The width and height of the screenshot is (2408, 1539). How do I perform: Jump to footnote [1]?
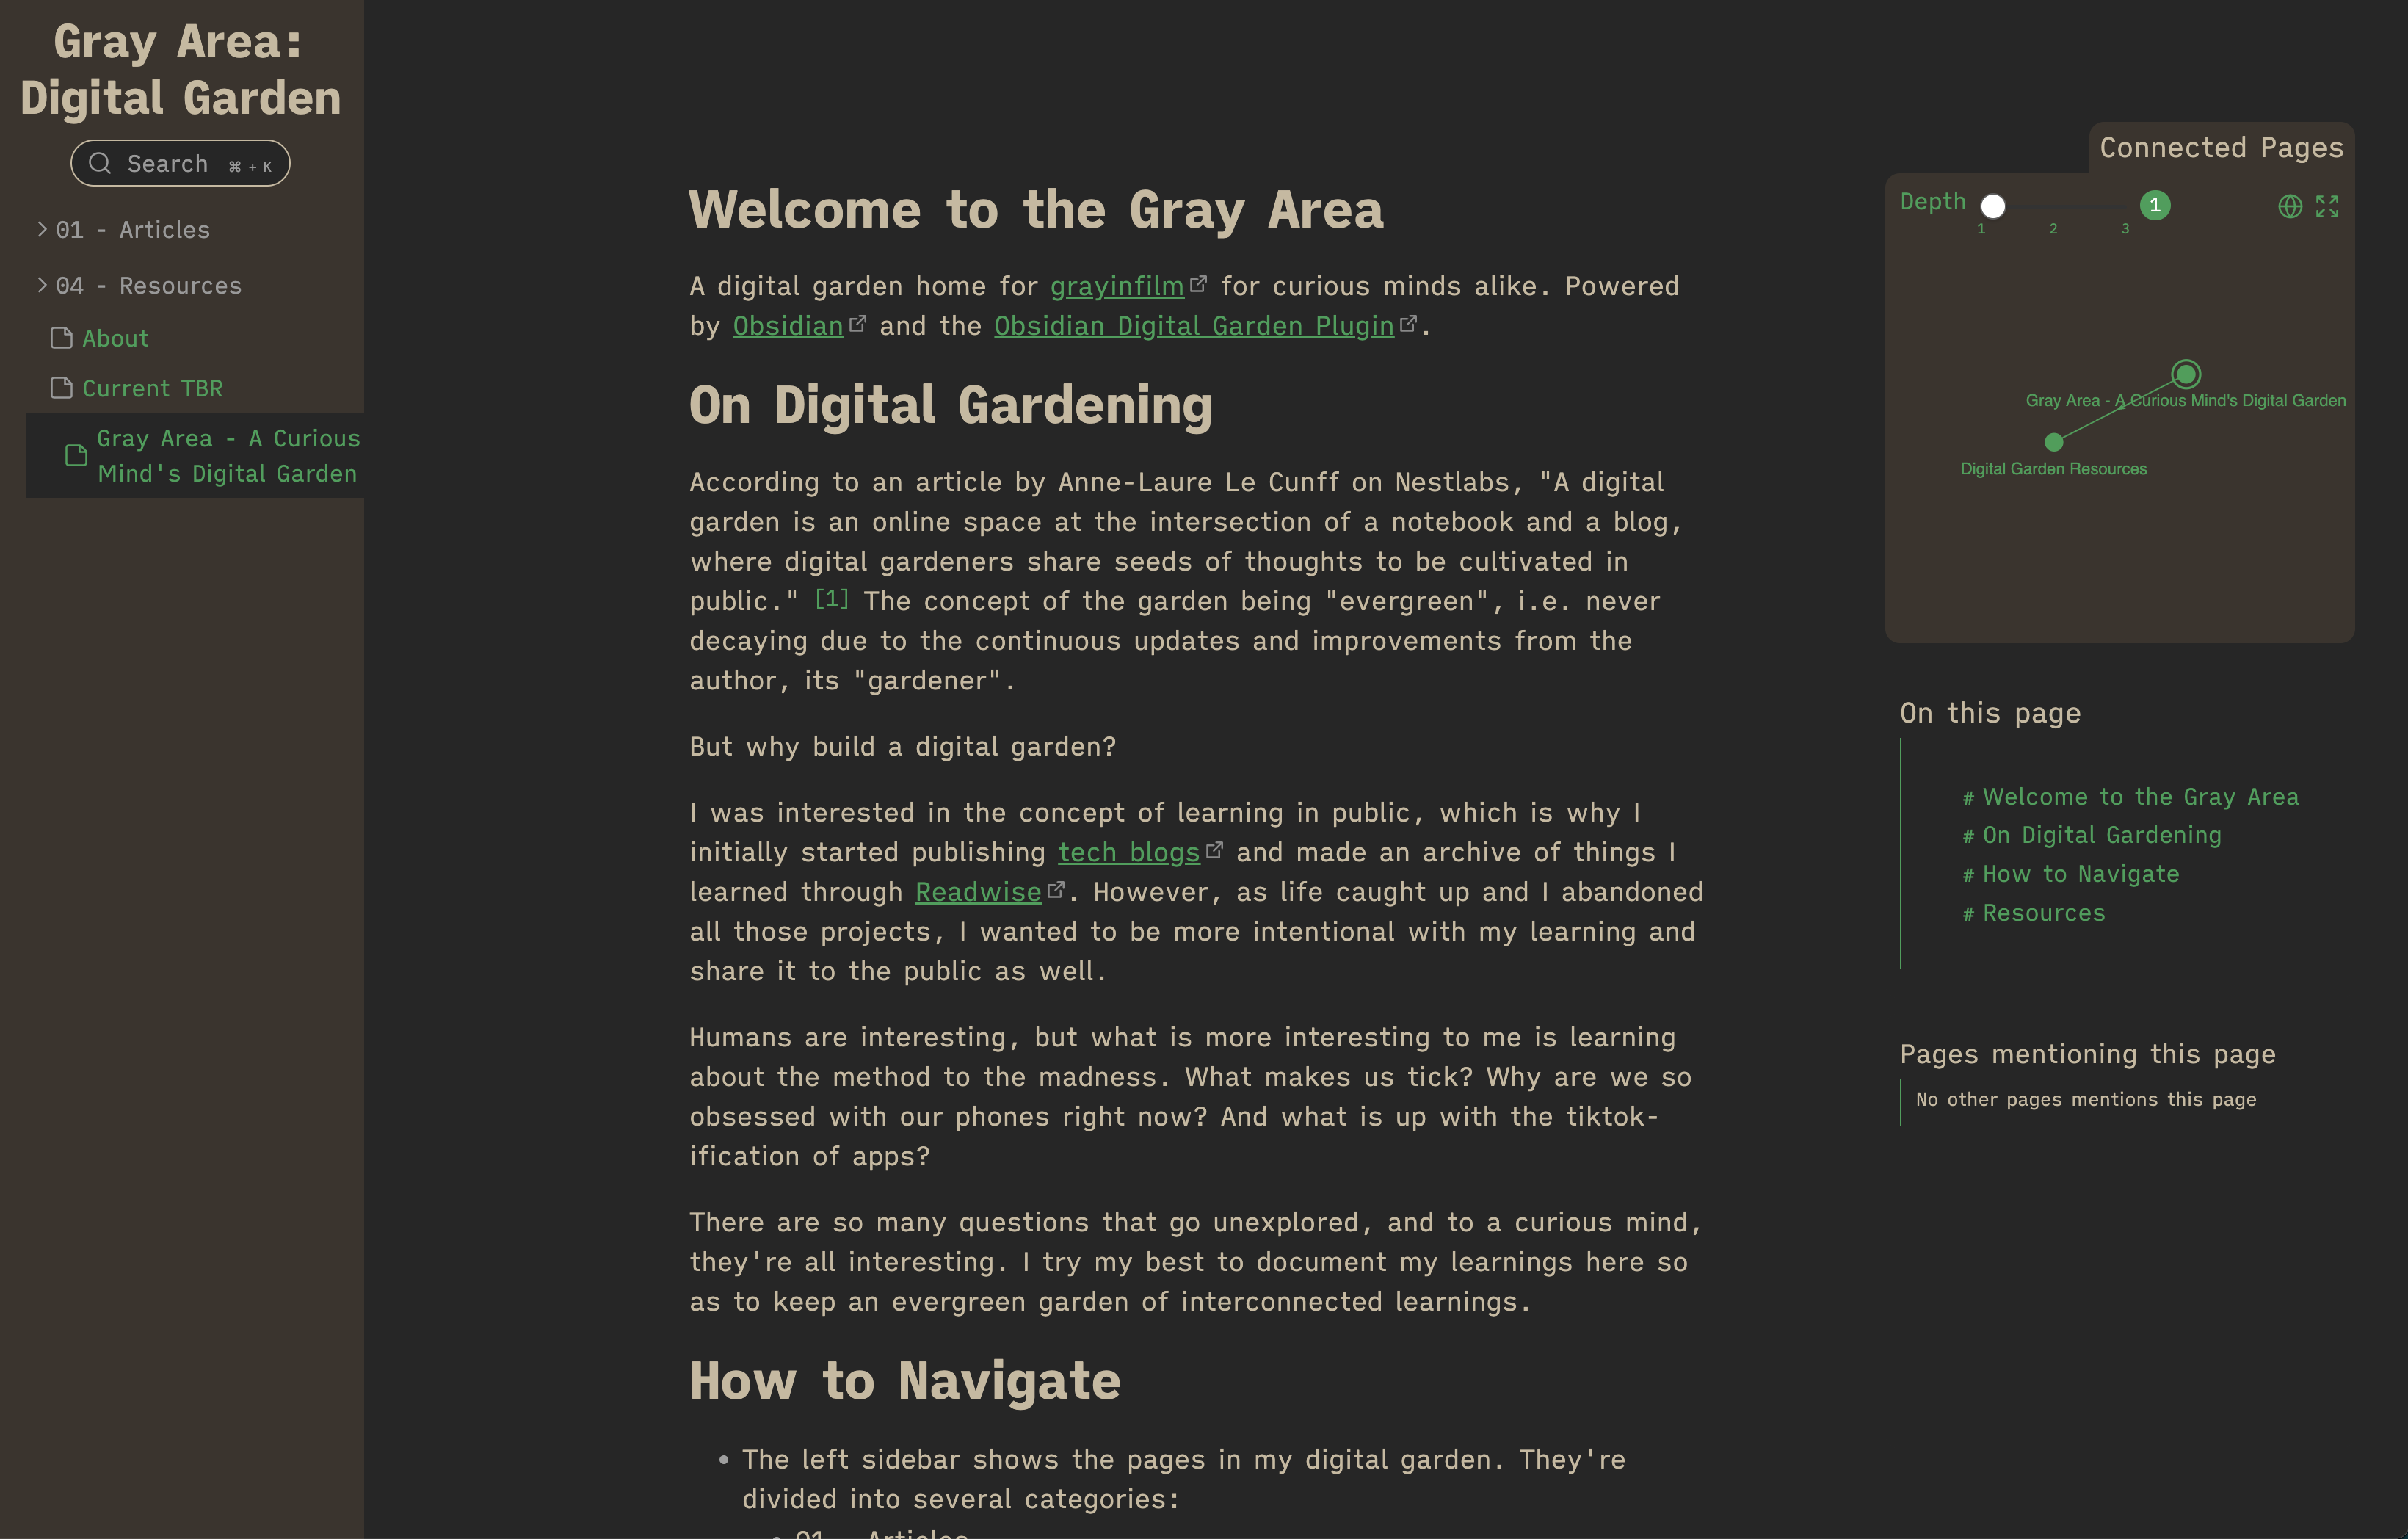click(832, 598)
